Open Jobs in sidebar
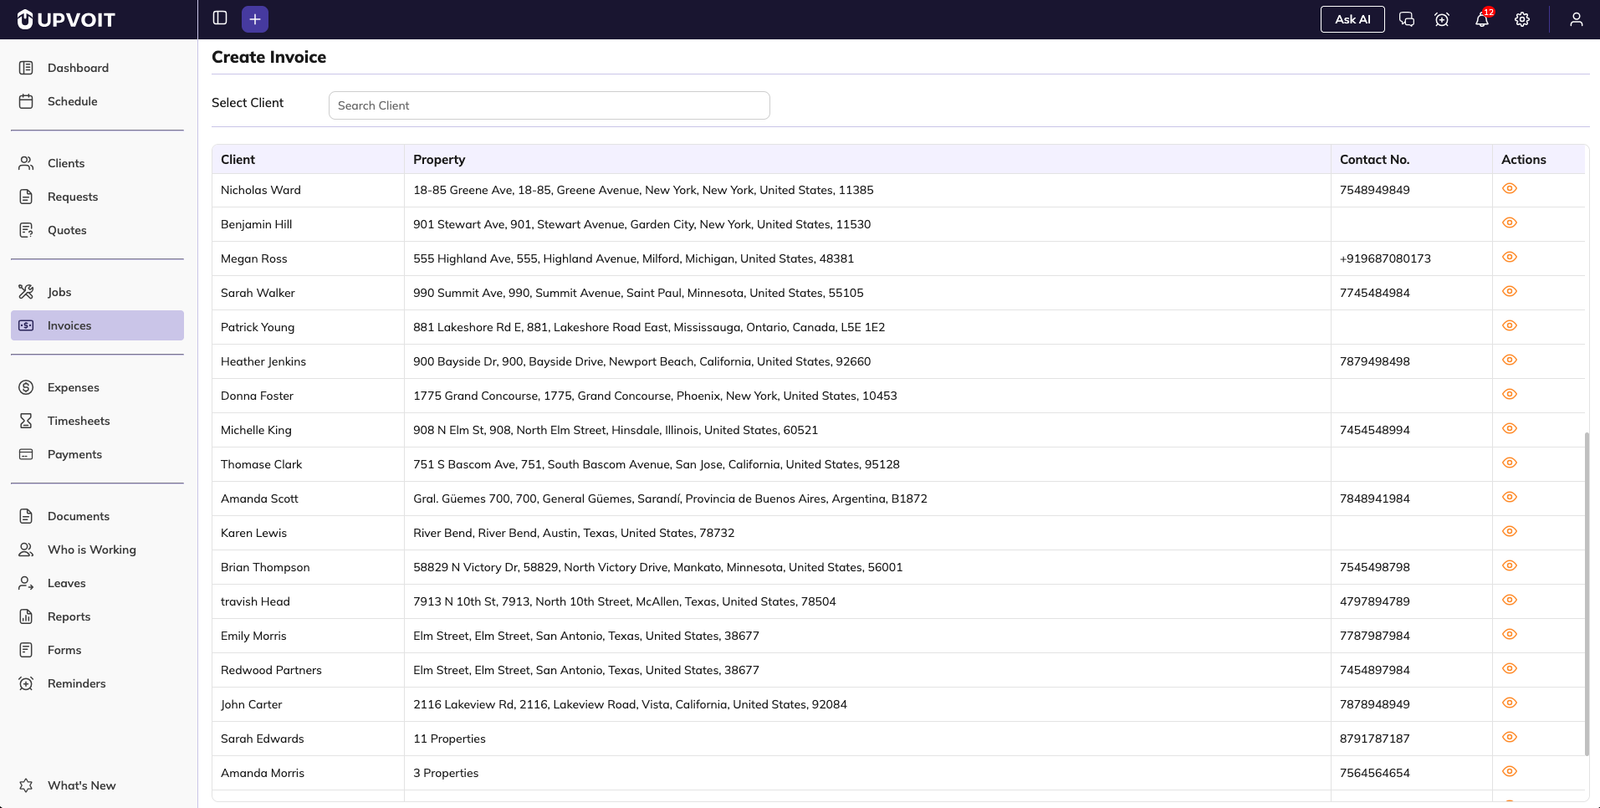 click(x=97, y=292)
